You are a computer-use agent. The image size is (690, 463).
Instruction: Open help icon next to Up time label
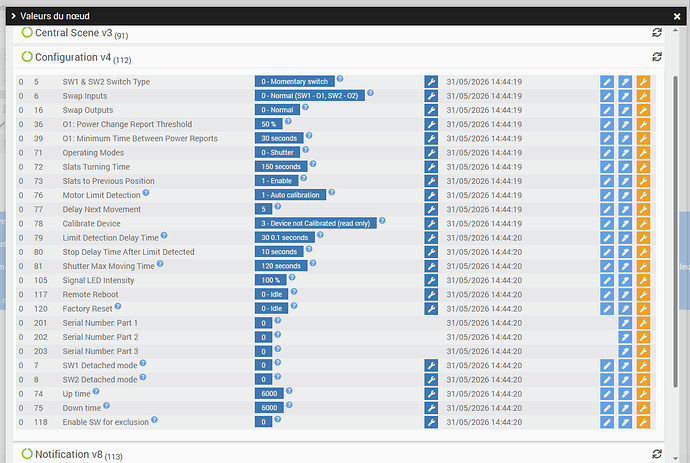click(96, 391)
